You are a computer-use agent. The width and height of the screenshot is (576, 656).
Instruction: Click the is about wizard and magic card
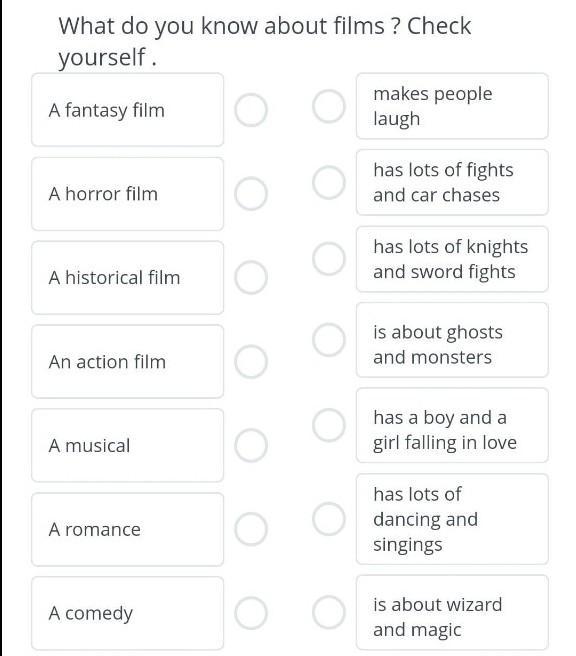coord(452,612)
